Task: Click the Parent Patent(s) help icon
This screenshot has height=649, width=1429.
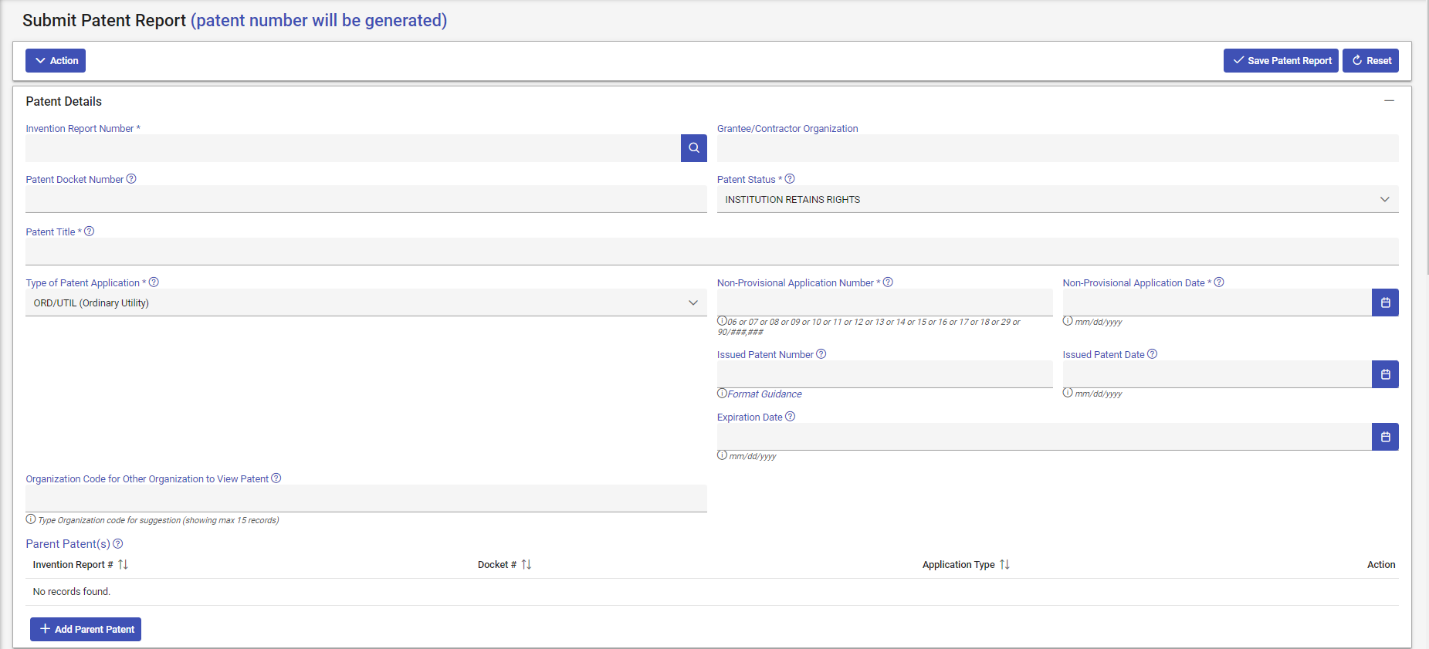Action: (x=118, y=544)
